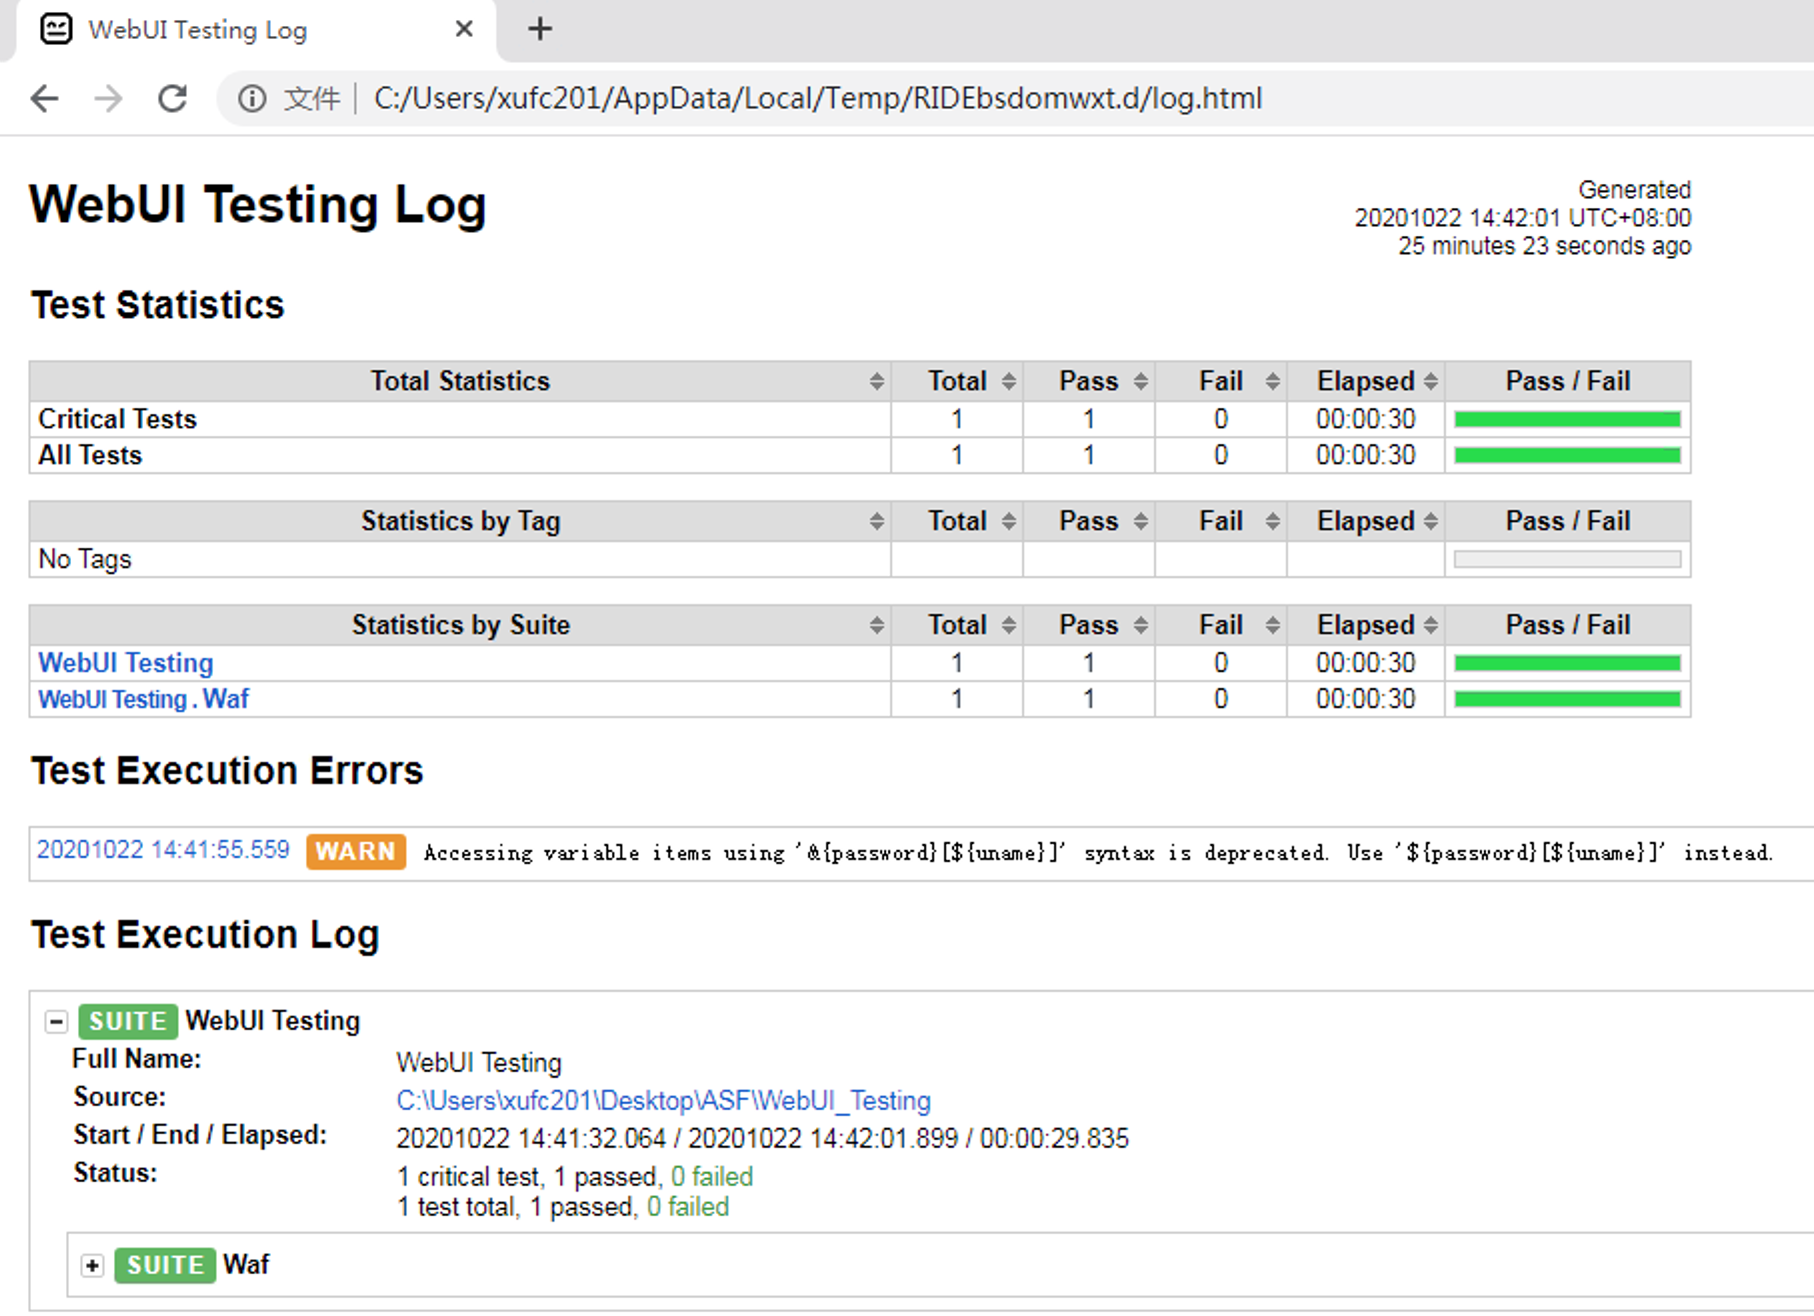Click the browser forward arrow

coord(108,98)
